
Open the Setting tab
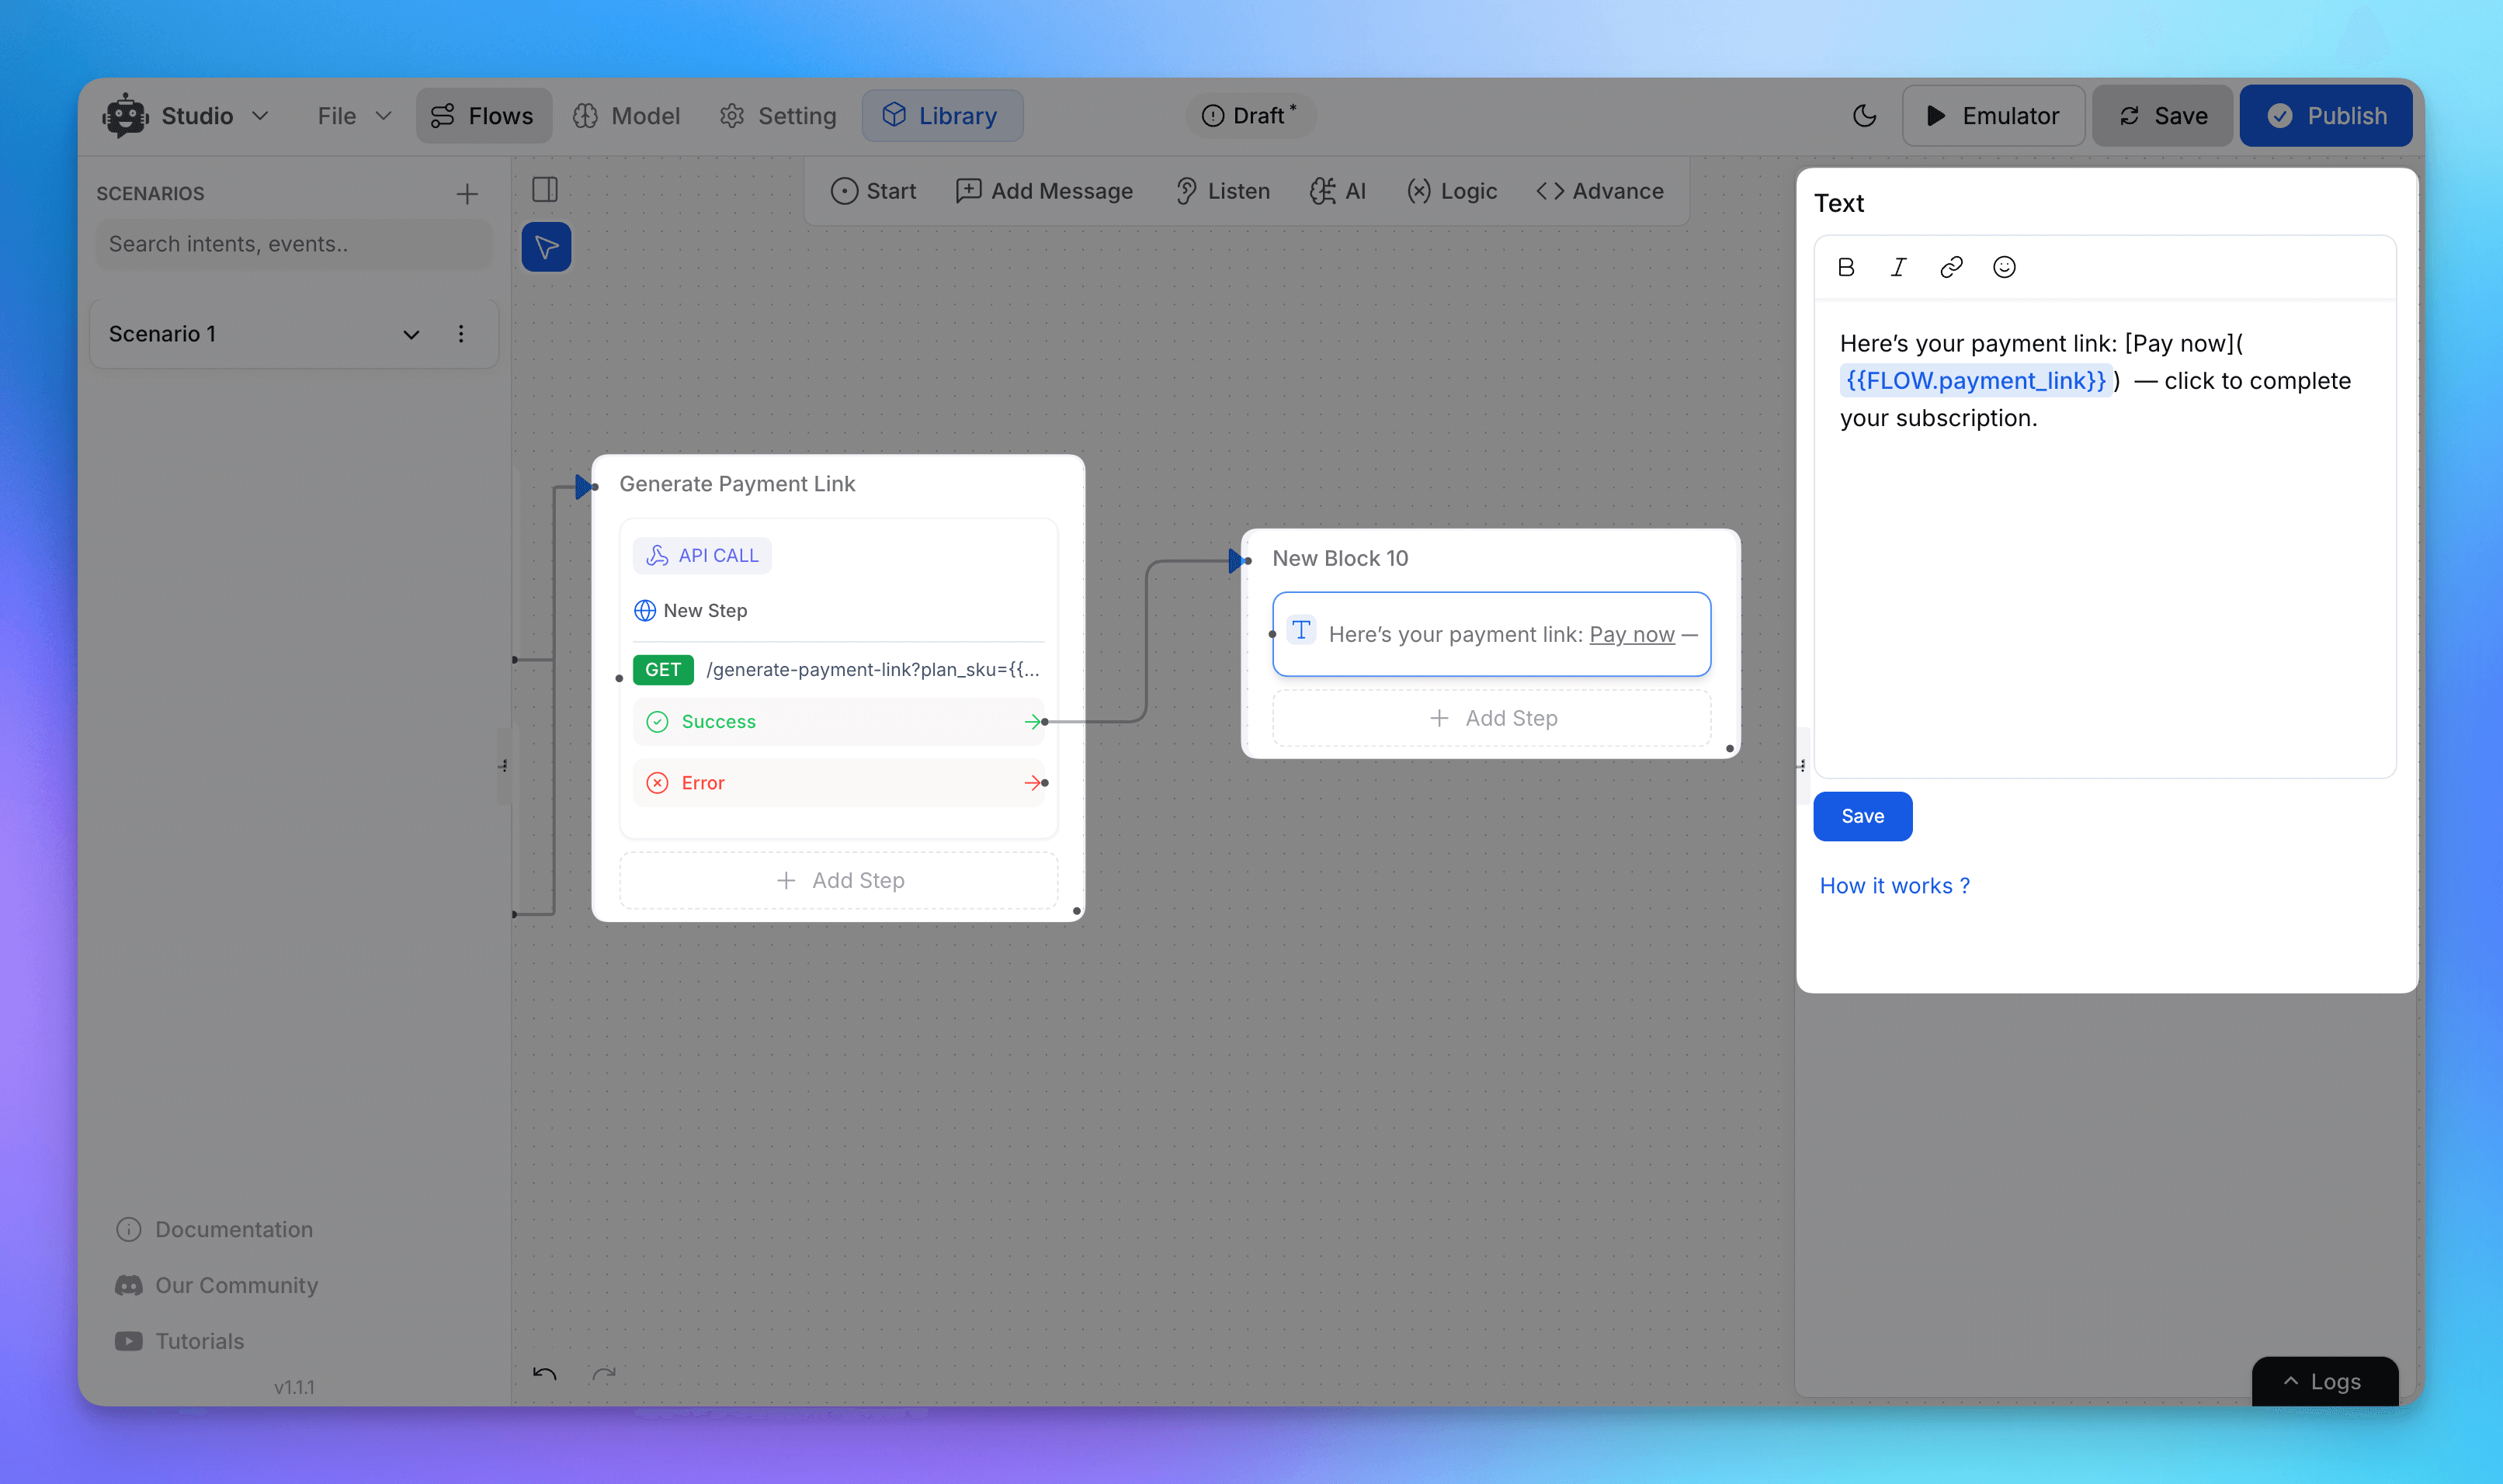(x=777, y=116)
